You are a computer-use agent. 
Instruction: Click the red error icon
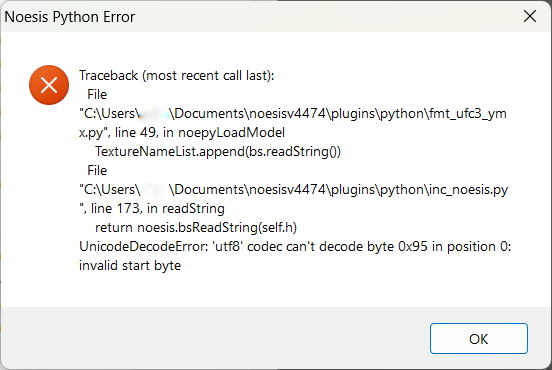pyautogui.click(x=49, y=85)
